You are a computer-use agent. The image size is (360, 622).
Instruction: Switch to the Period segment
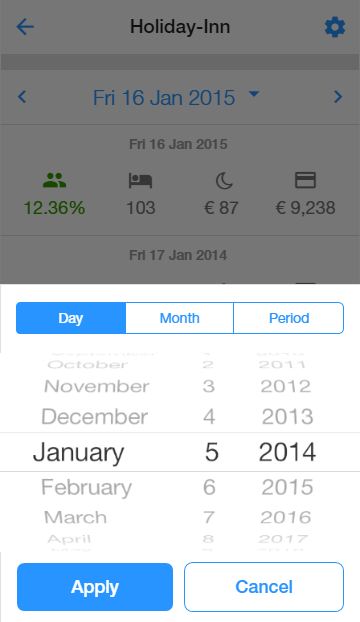(x=289, y=318)
